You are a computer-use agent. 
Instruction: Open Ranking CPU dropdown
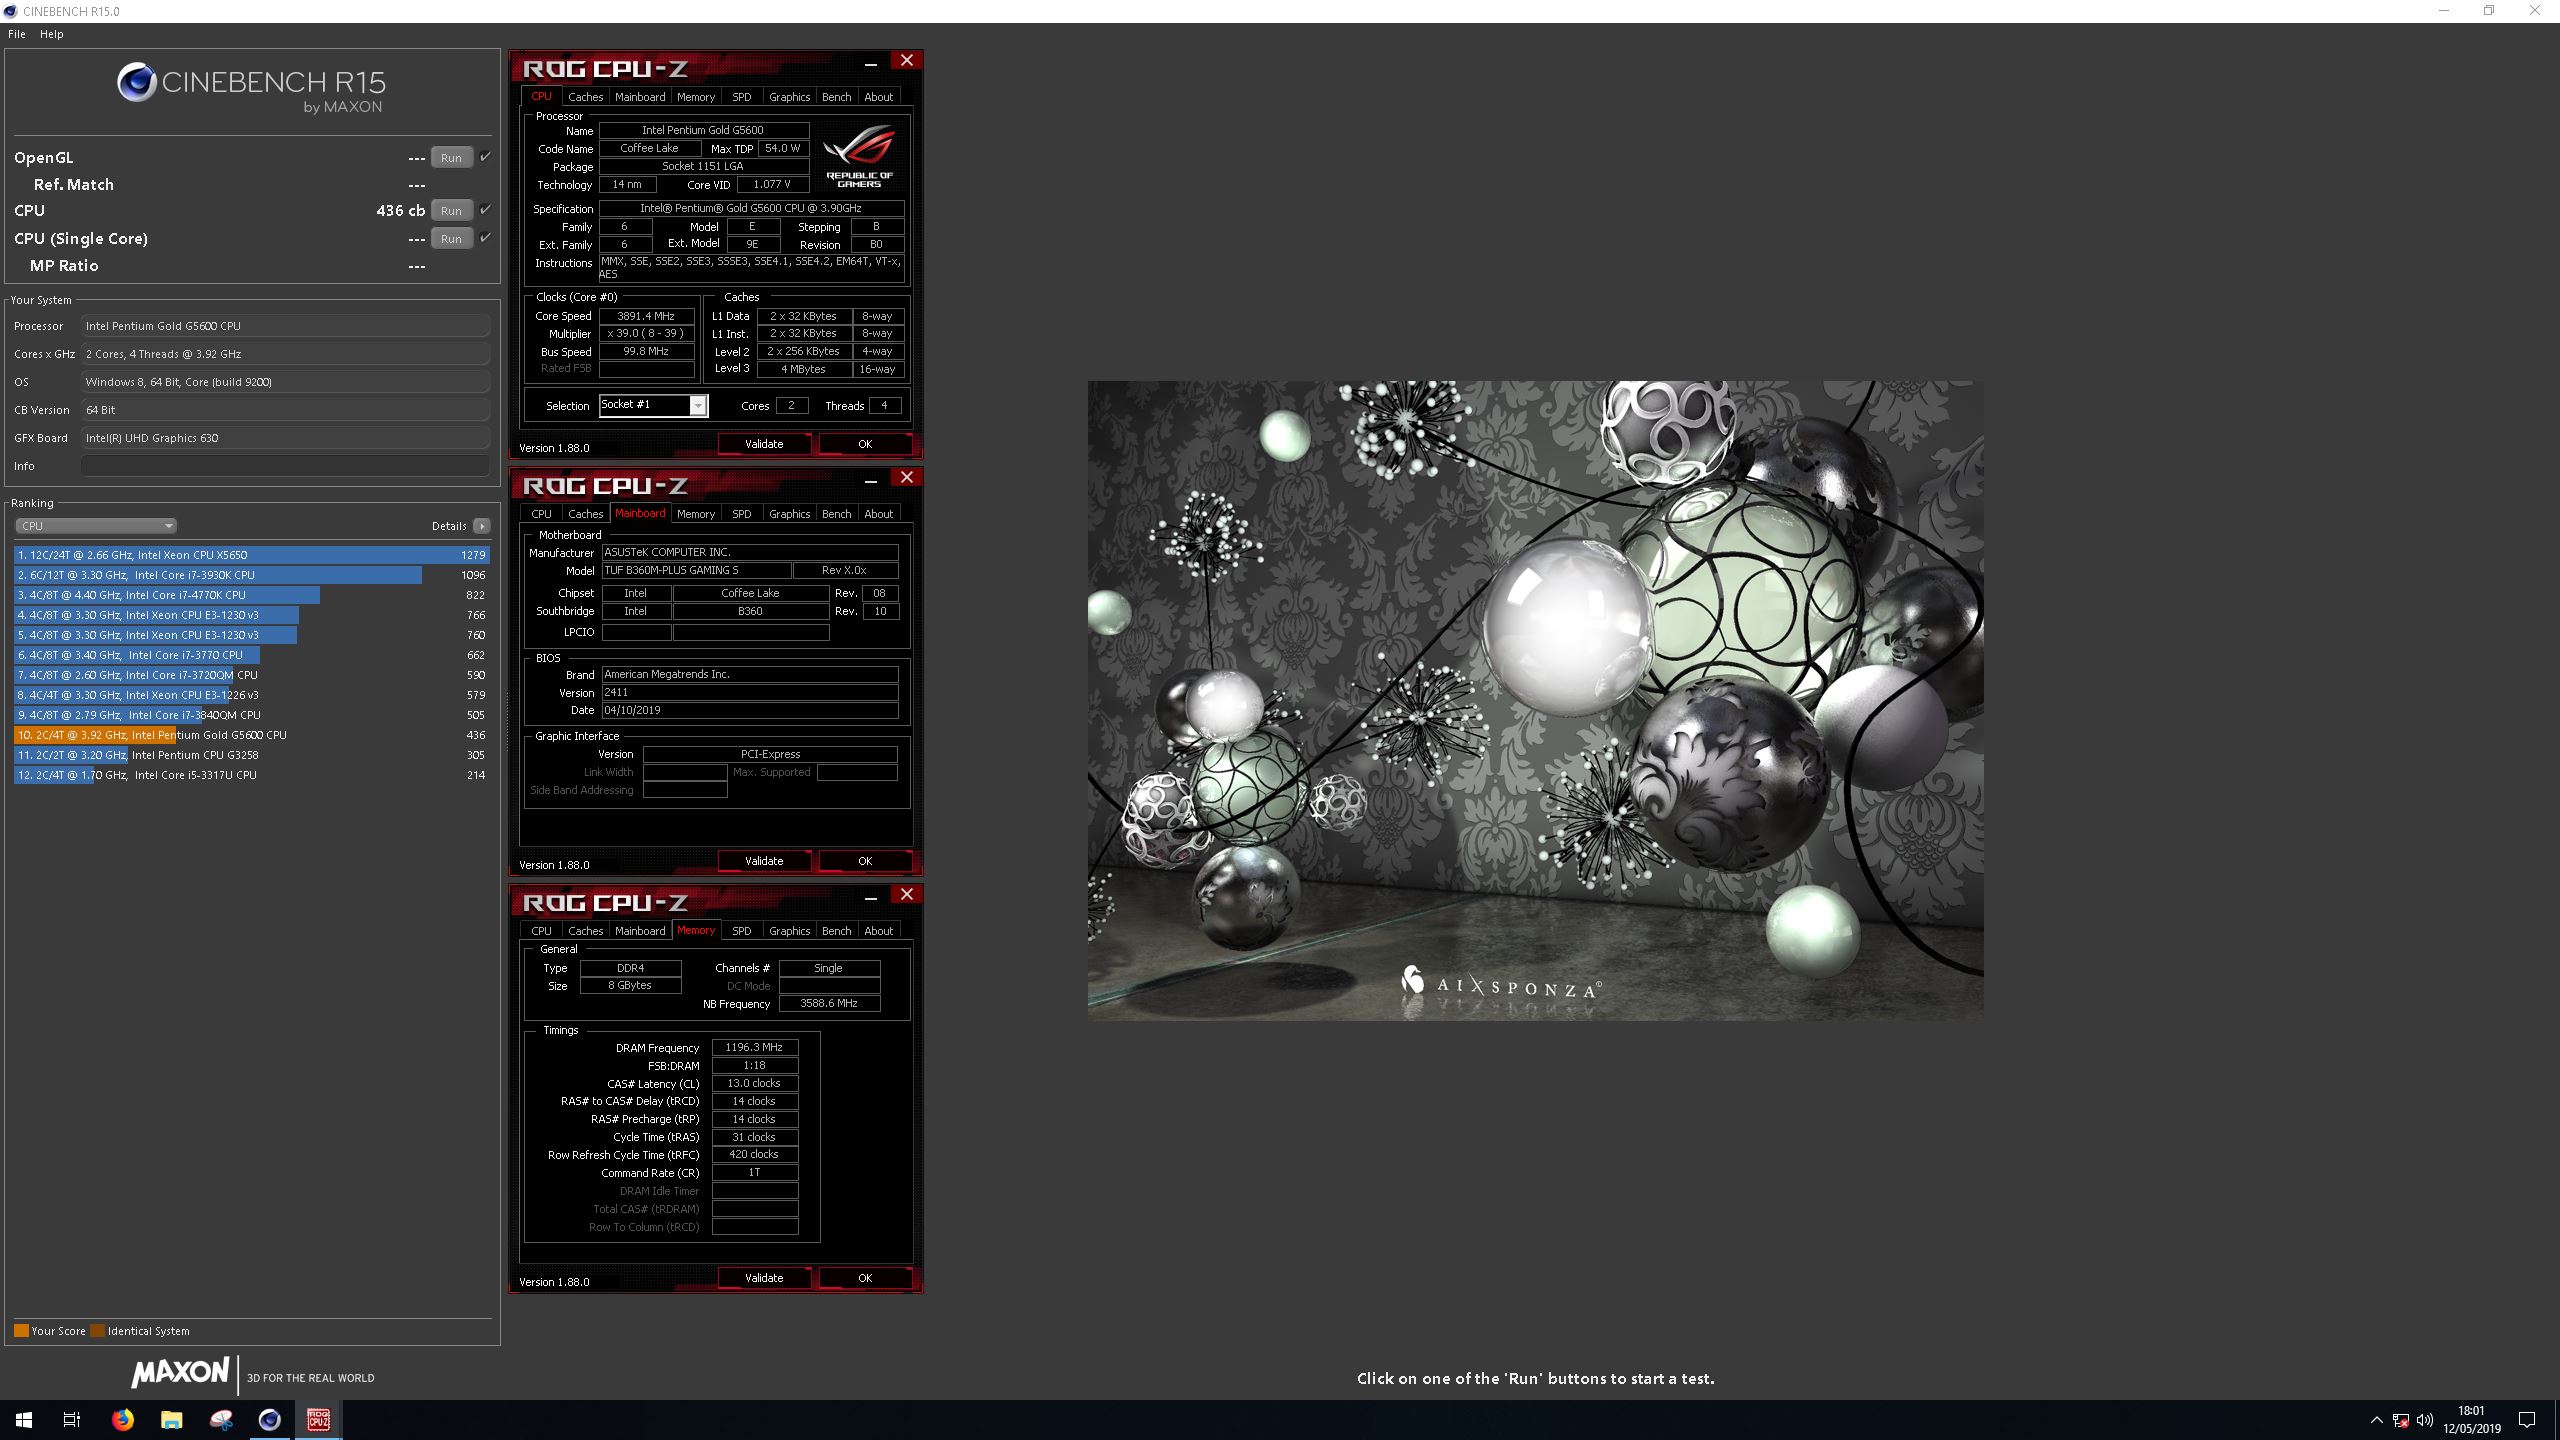click(x=96, y=526)
